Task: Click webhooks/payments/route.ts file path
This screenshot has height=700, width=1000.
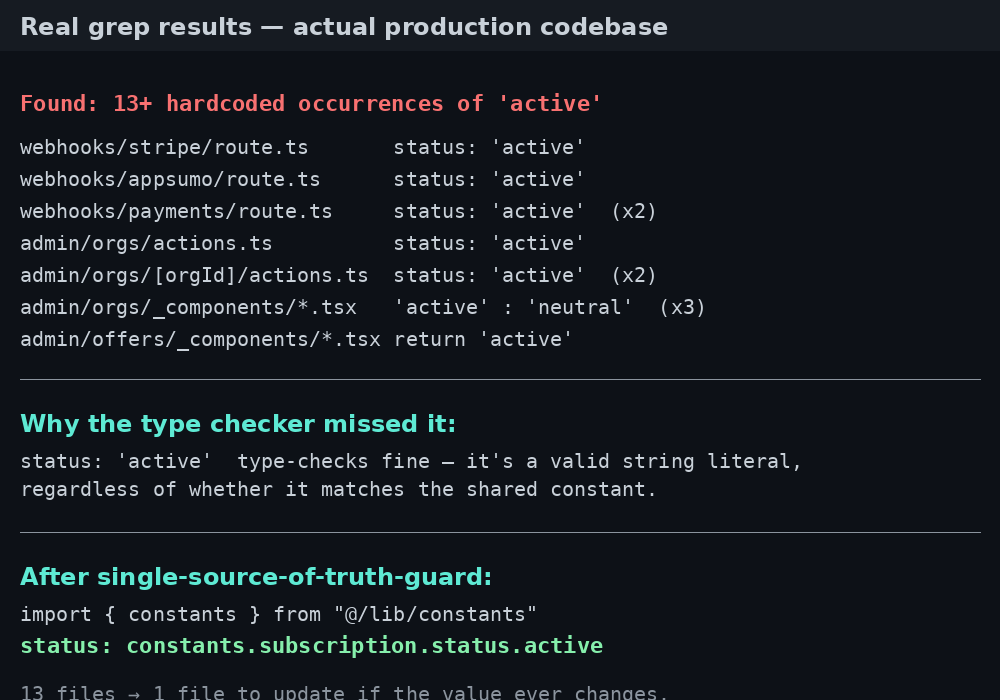Action: (x=176, y=211)
